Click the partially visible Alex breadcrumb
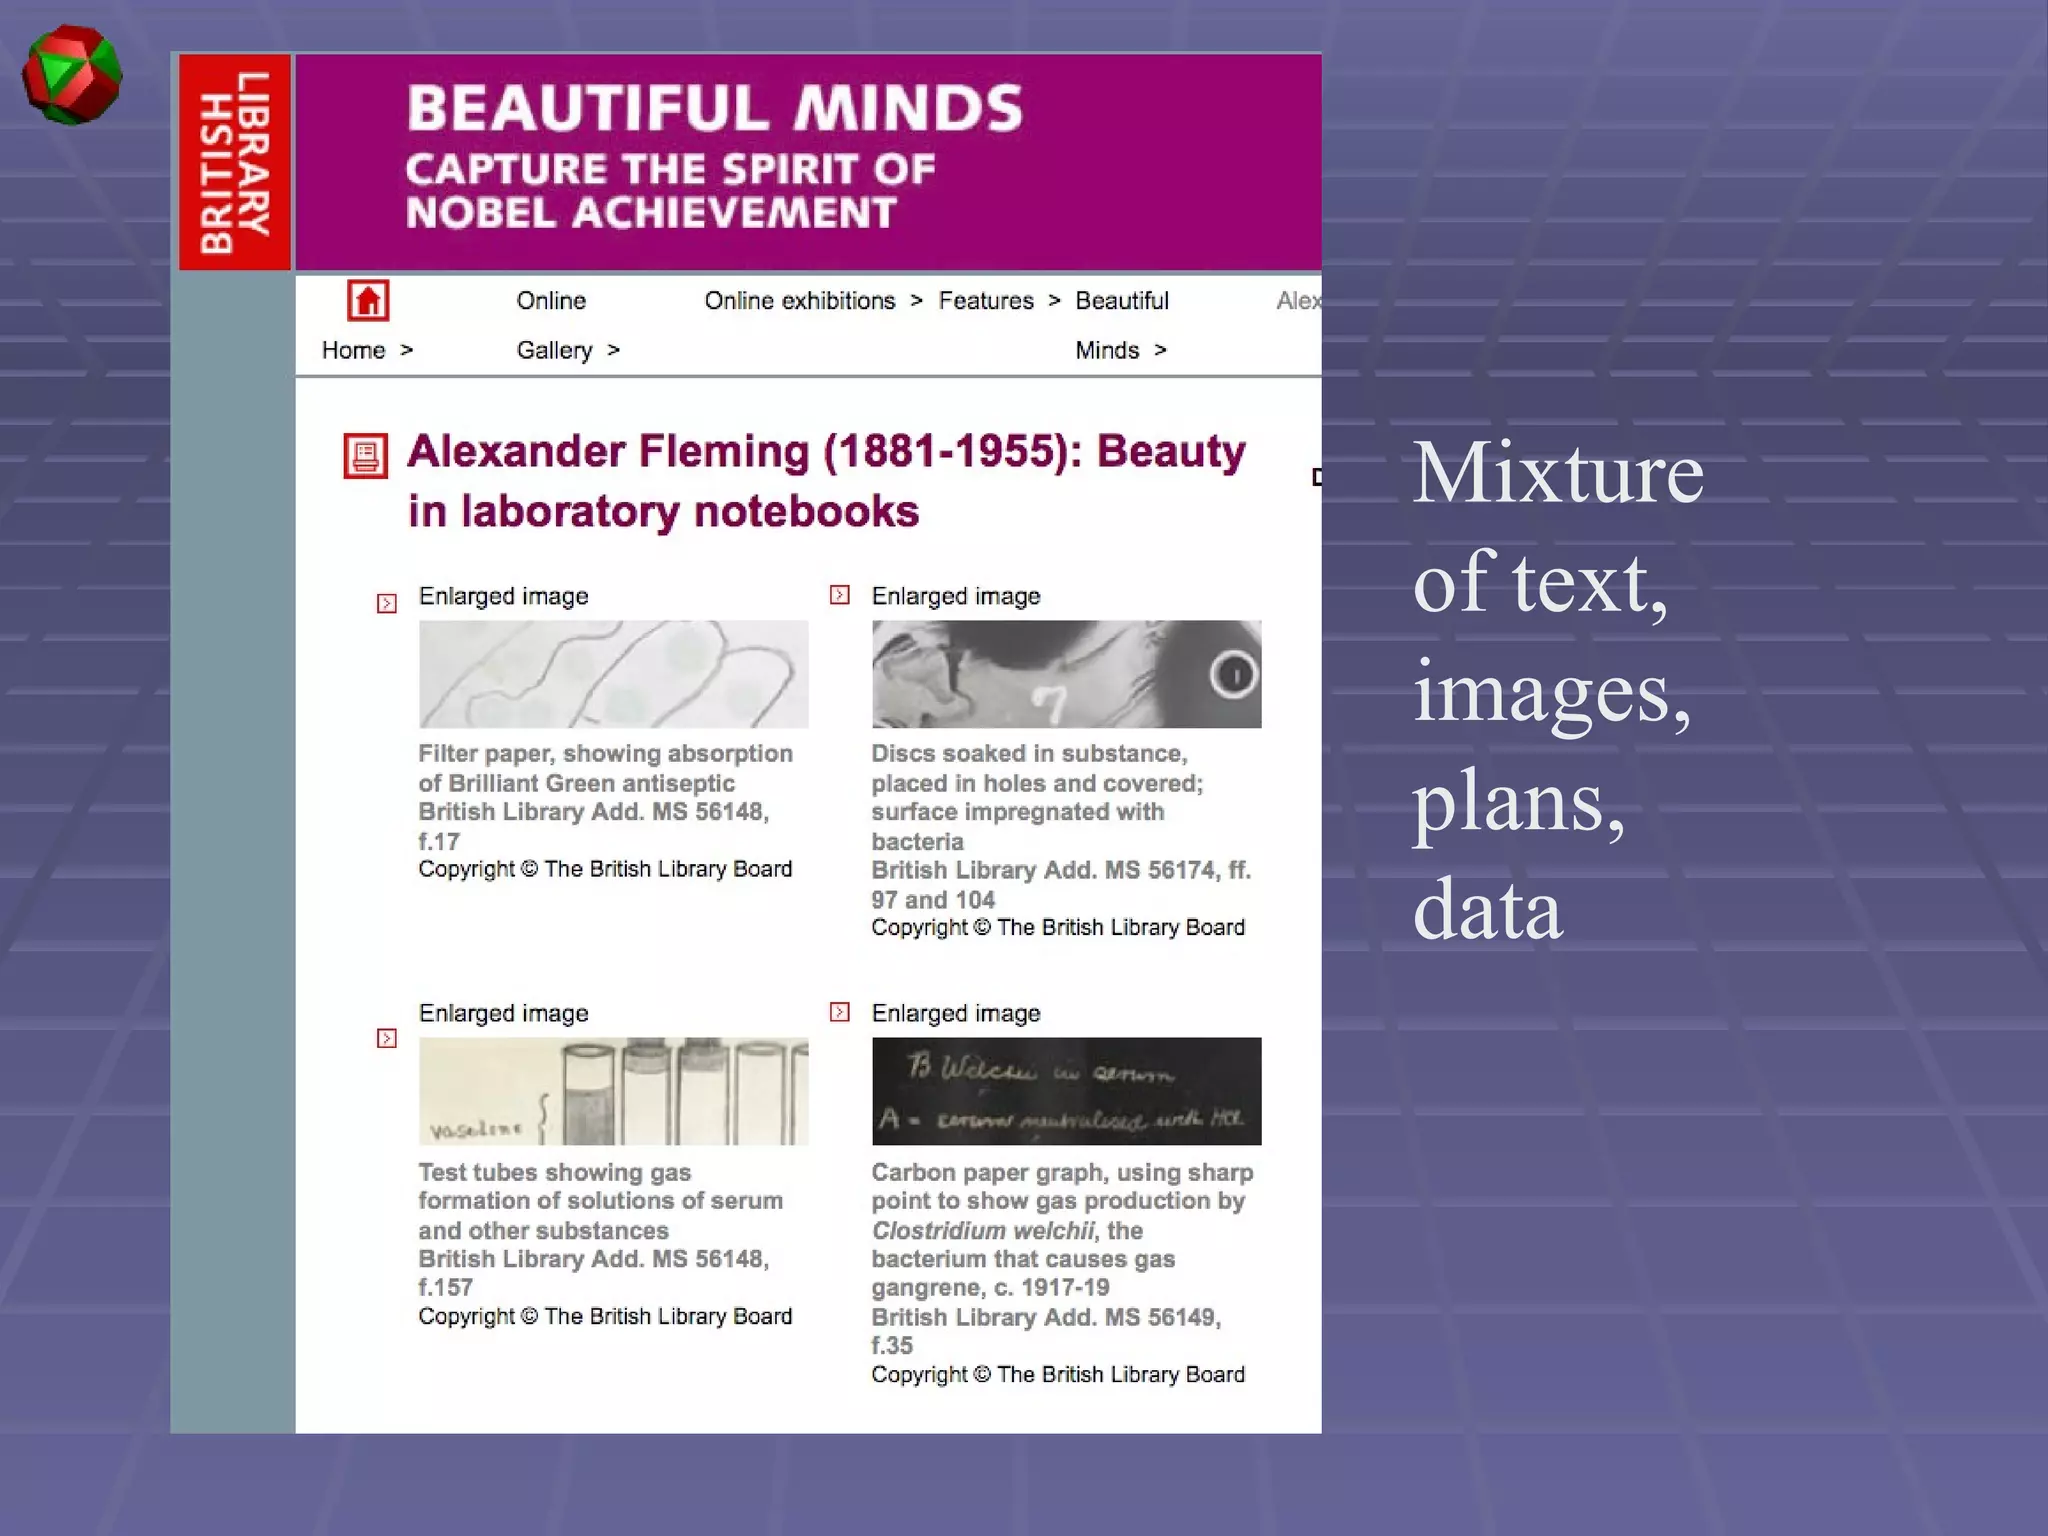The height and width of the screenshot is (1536, 2048). [1298, 301]
